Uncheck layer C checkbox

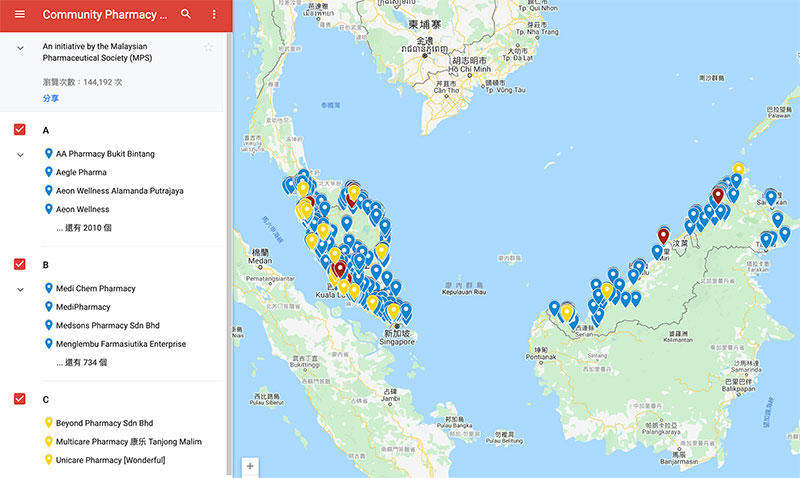(x=19, y=399)
